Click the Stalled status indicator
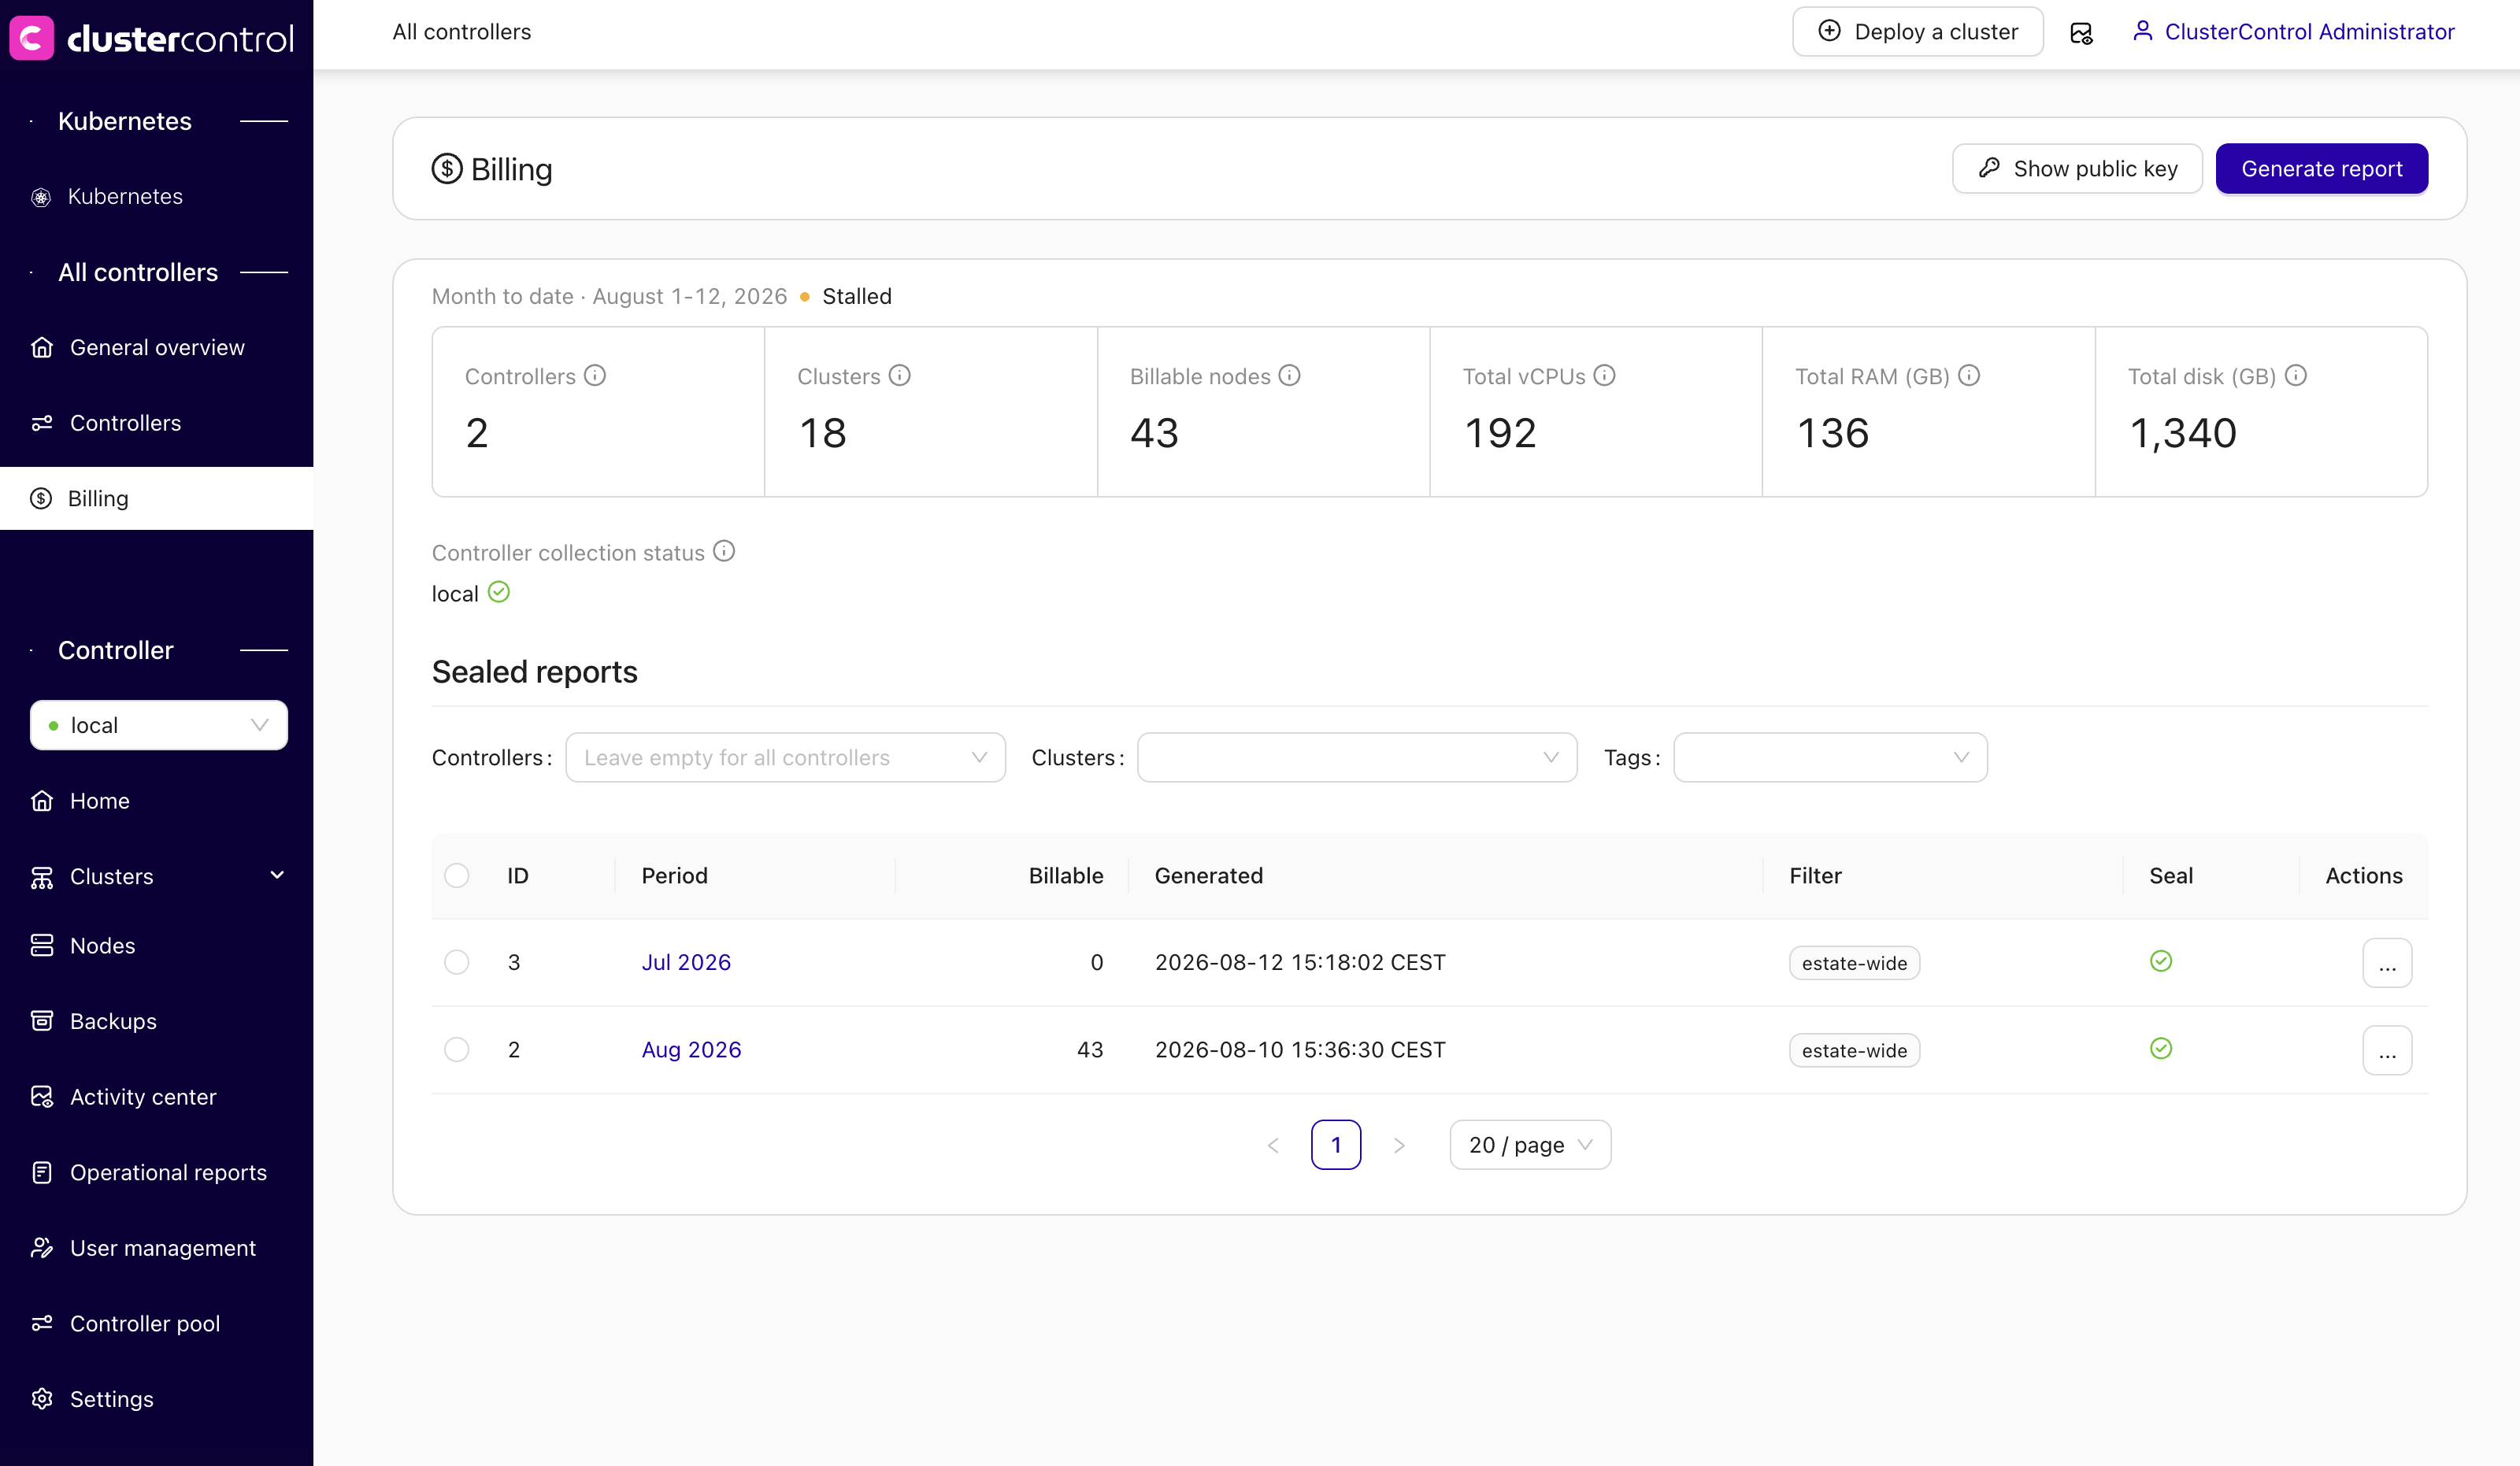Screen dimensions: 2520x1466 tap(846, 296)
